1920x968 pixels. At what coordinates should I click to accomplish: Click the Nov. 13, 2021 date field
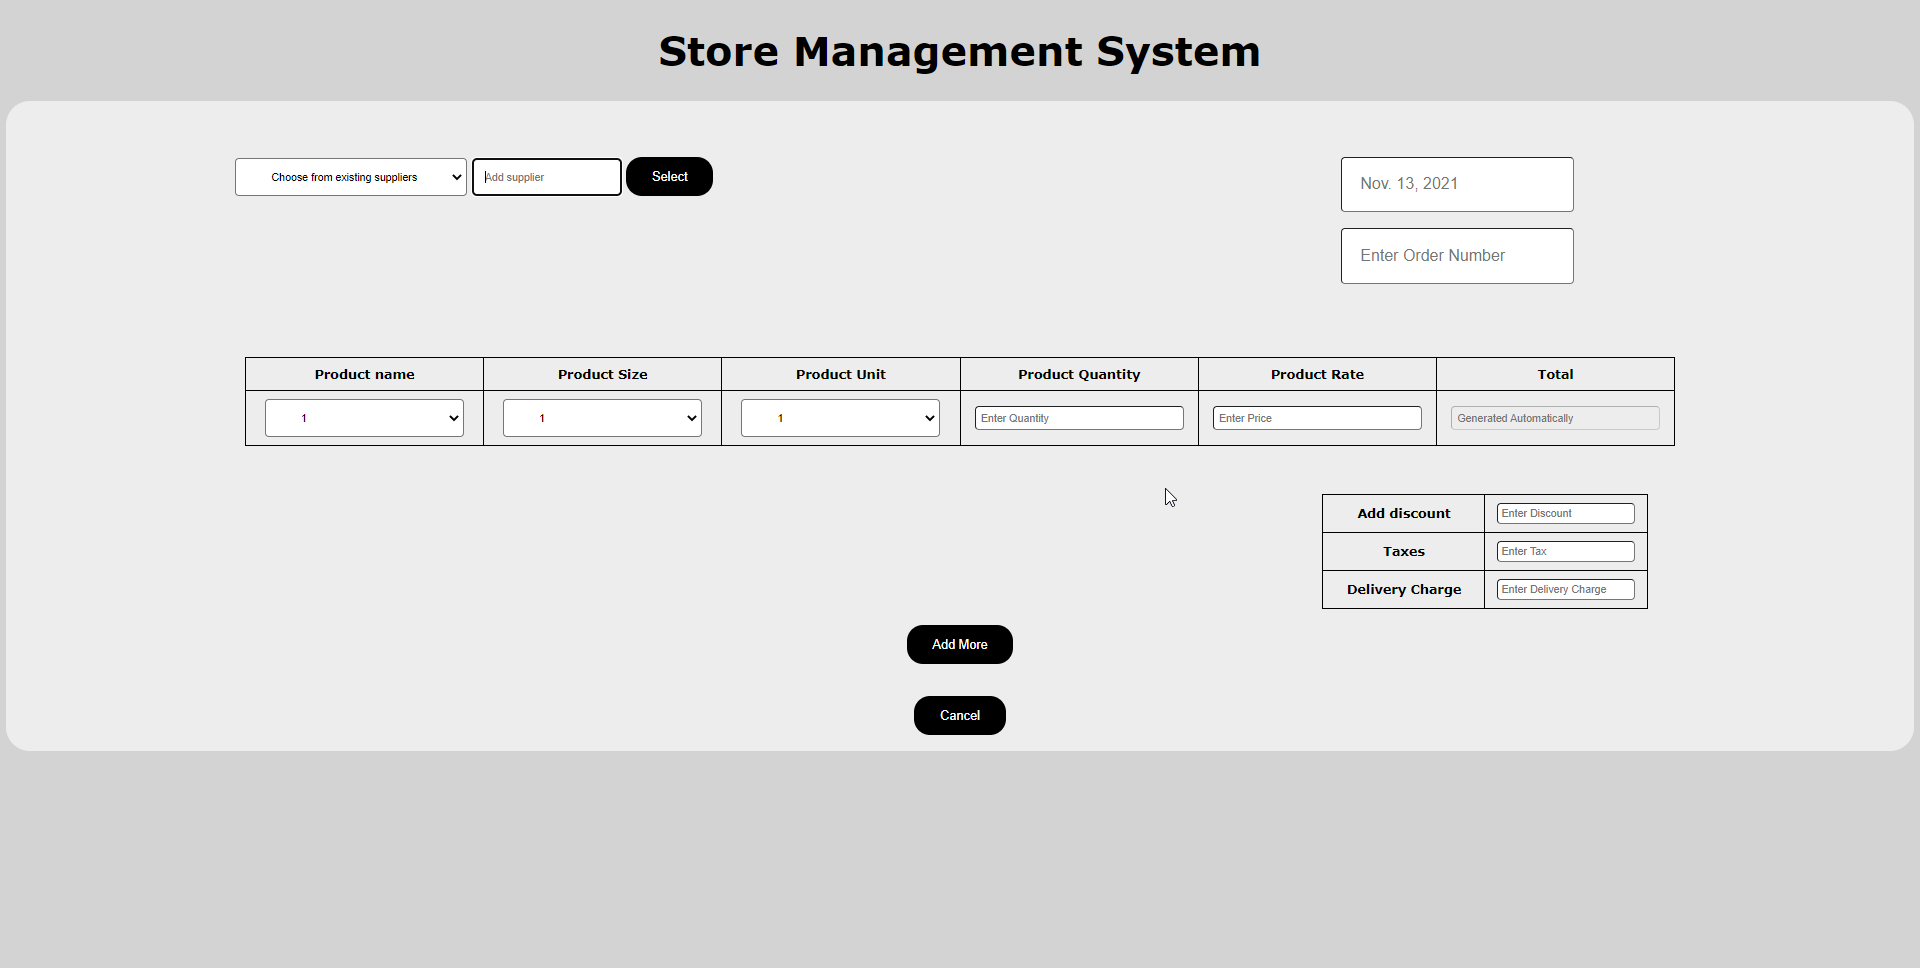click(x=1457, y=184)
